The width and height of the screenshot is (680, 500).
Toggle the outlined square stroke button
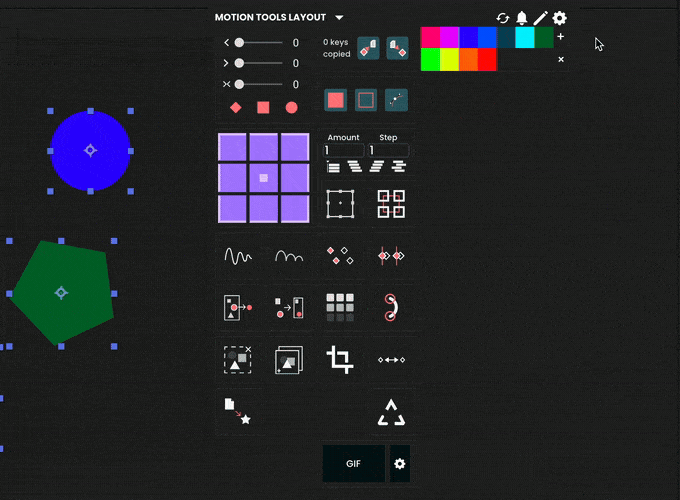point(366,100)
